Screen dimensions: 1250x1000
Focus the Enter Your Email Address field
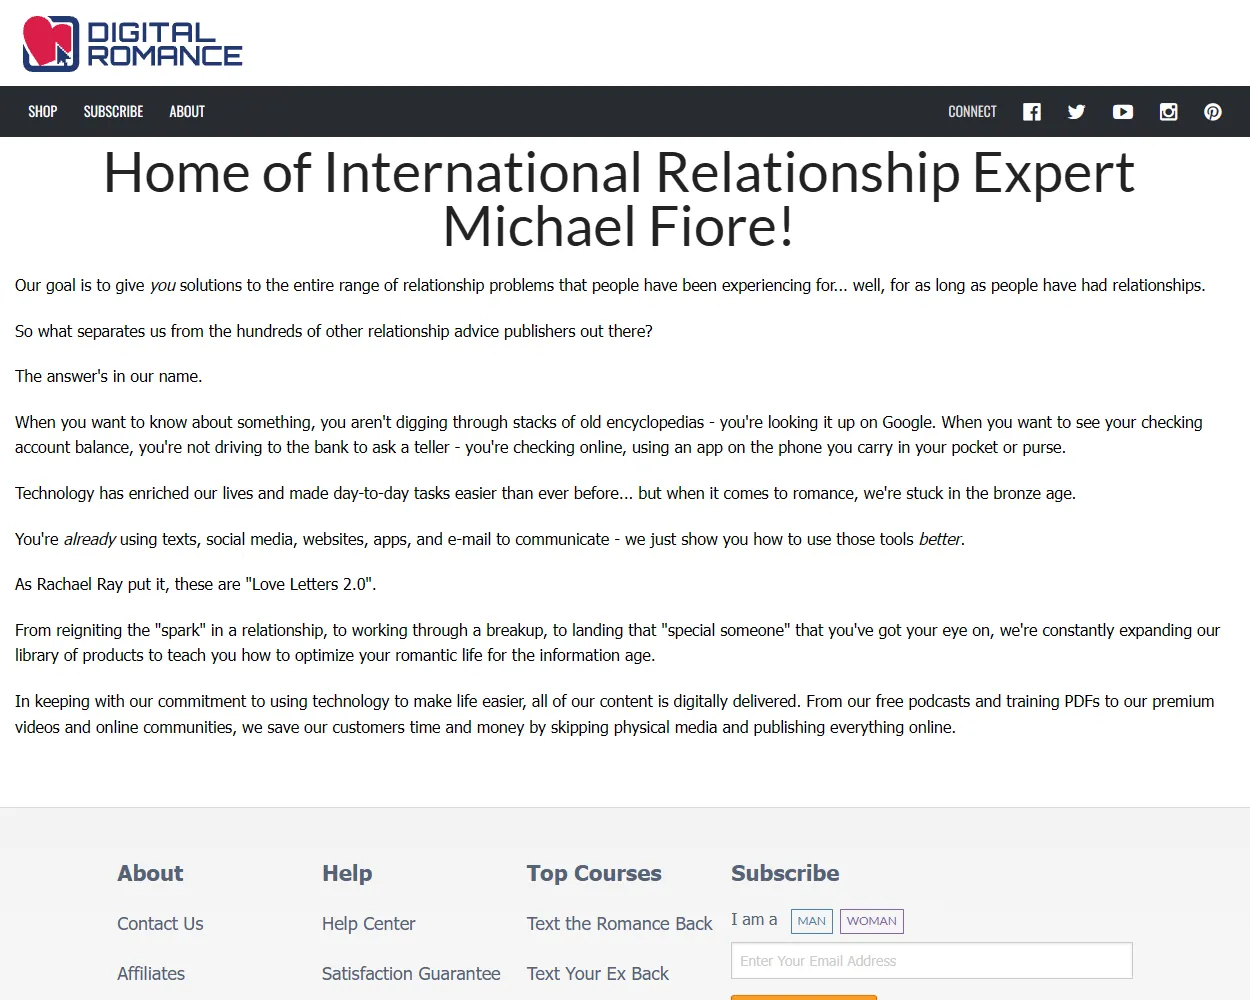932,961
